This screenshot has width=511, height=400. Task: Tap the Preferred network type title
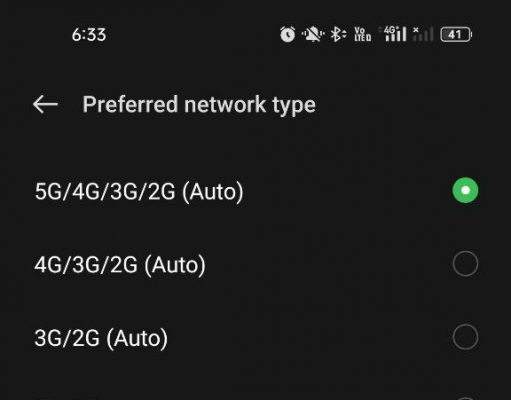click(x=199, y=105)
